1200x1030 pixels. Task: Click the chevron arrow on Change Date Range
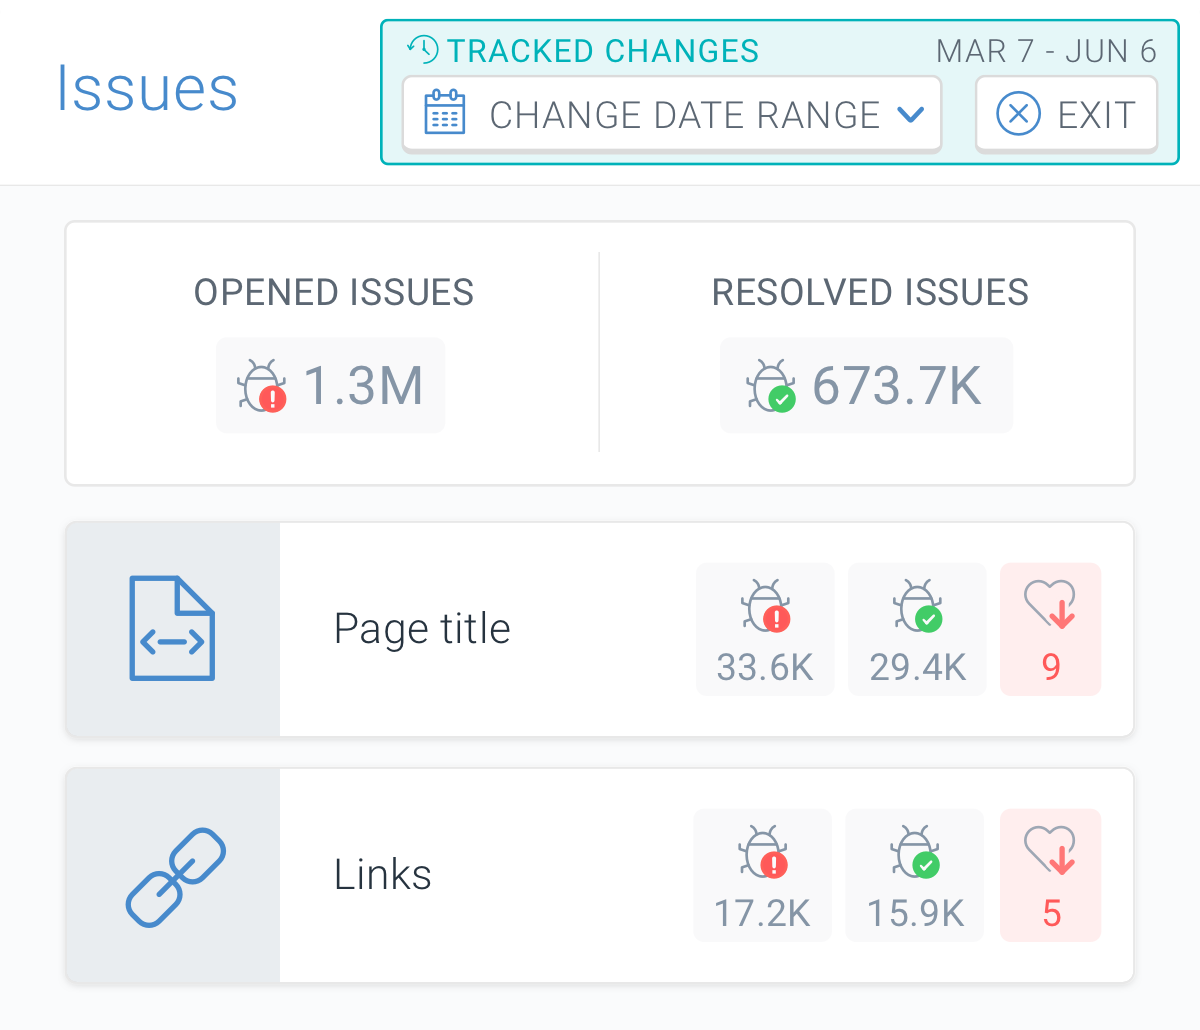point(911,115)
